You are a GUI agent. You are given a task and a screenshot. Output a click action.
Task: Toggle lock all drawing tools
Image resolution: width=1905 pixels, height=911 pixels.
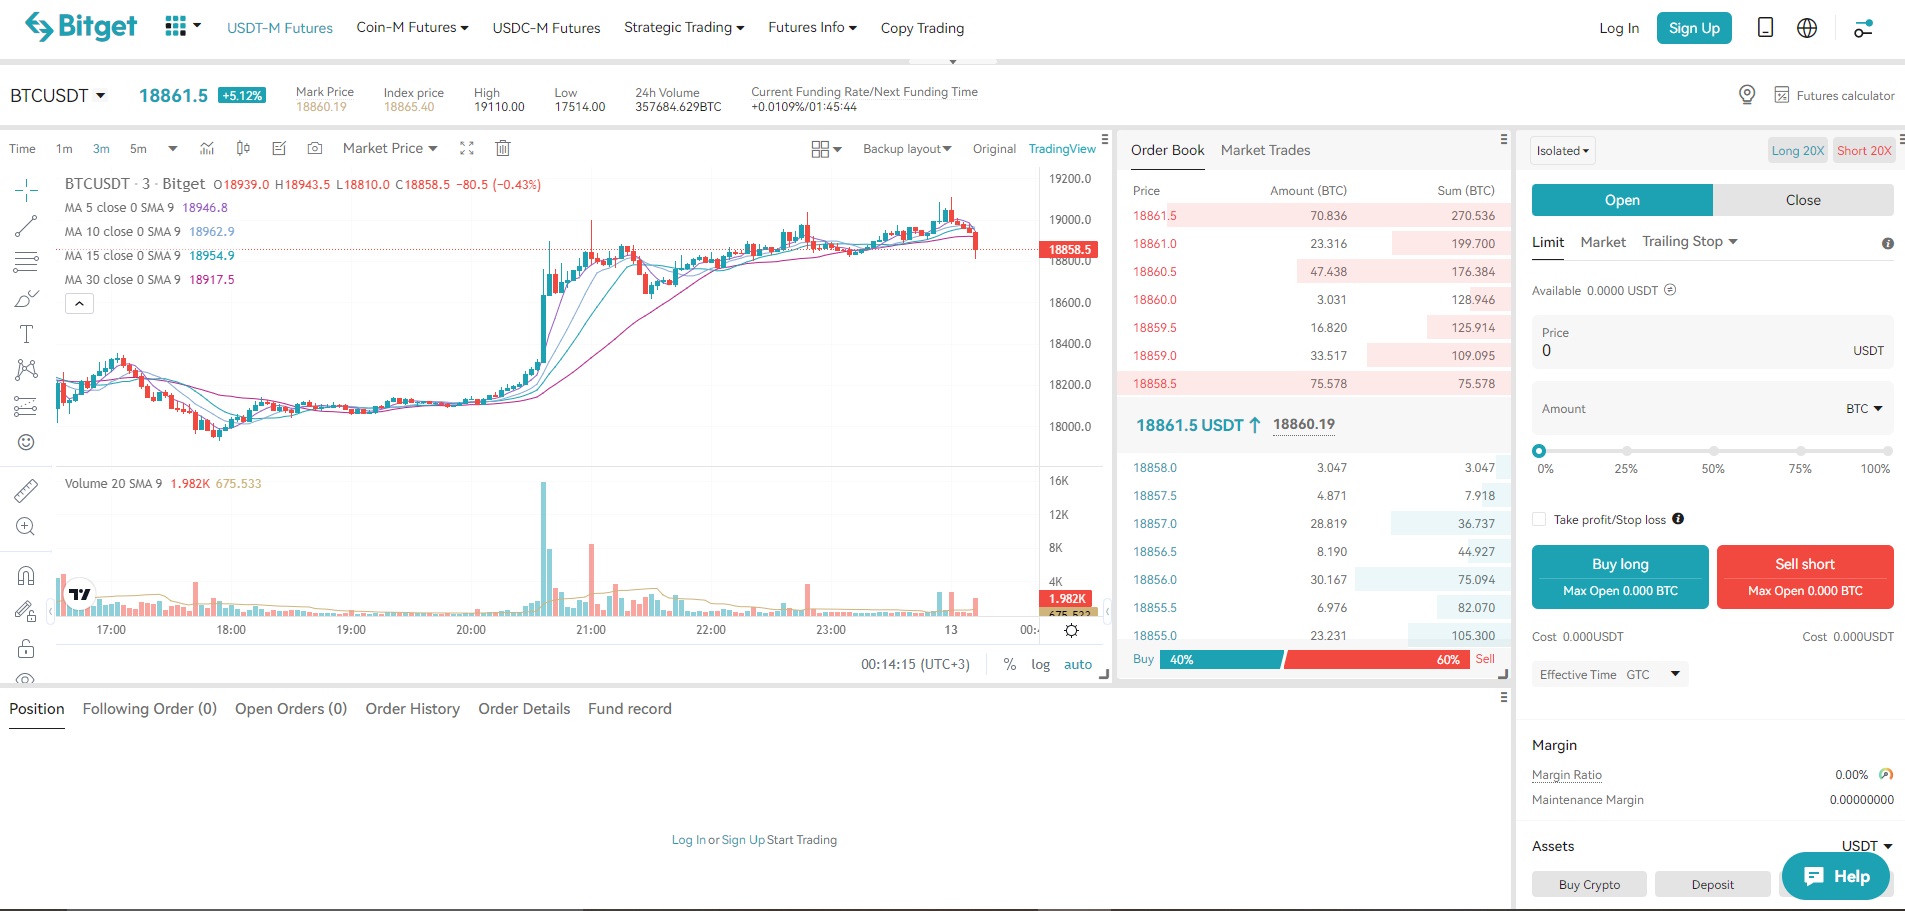click(27, 649)
